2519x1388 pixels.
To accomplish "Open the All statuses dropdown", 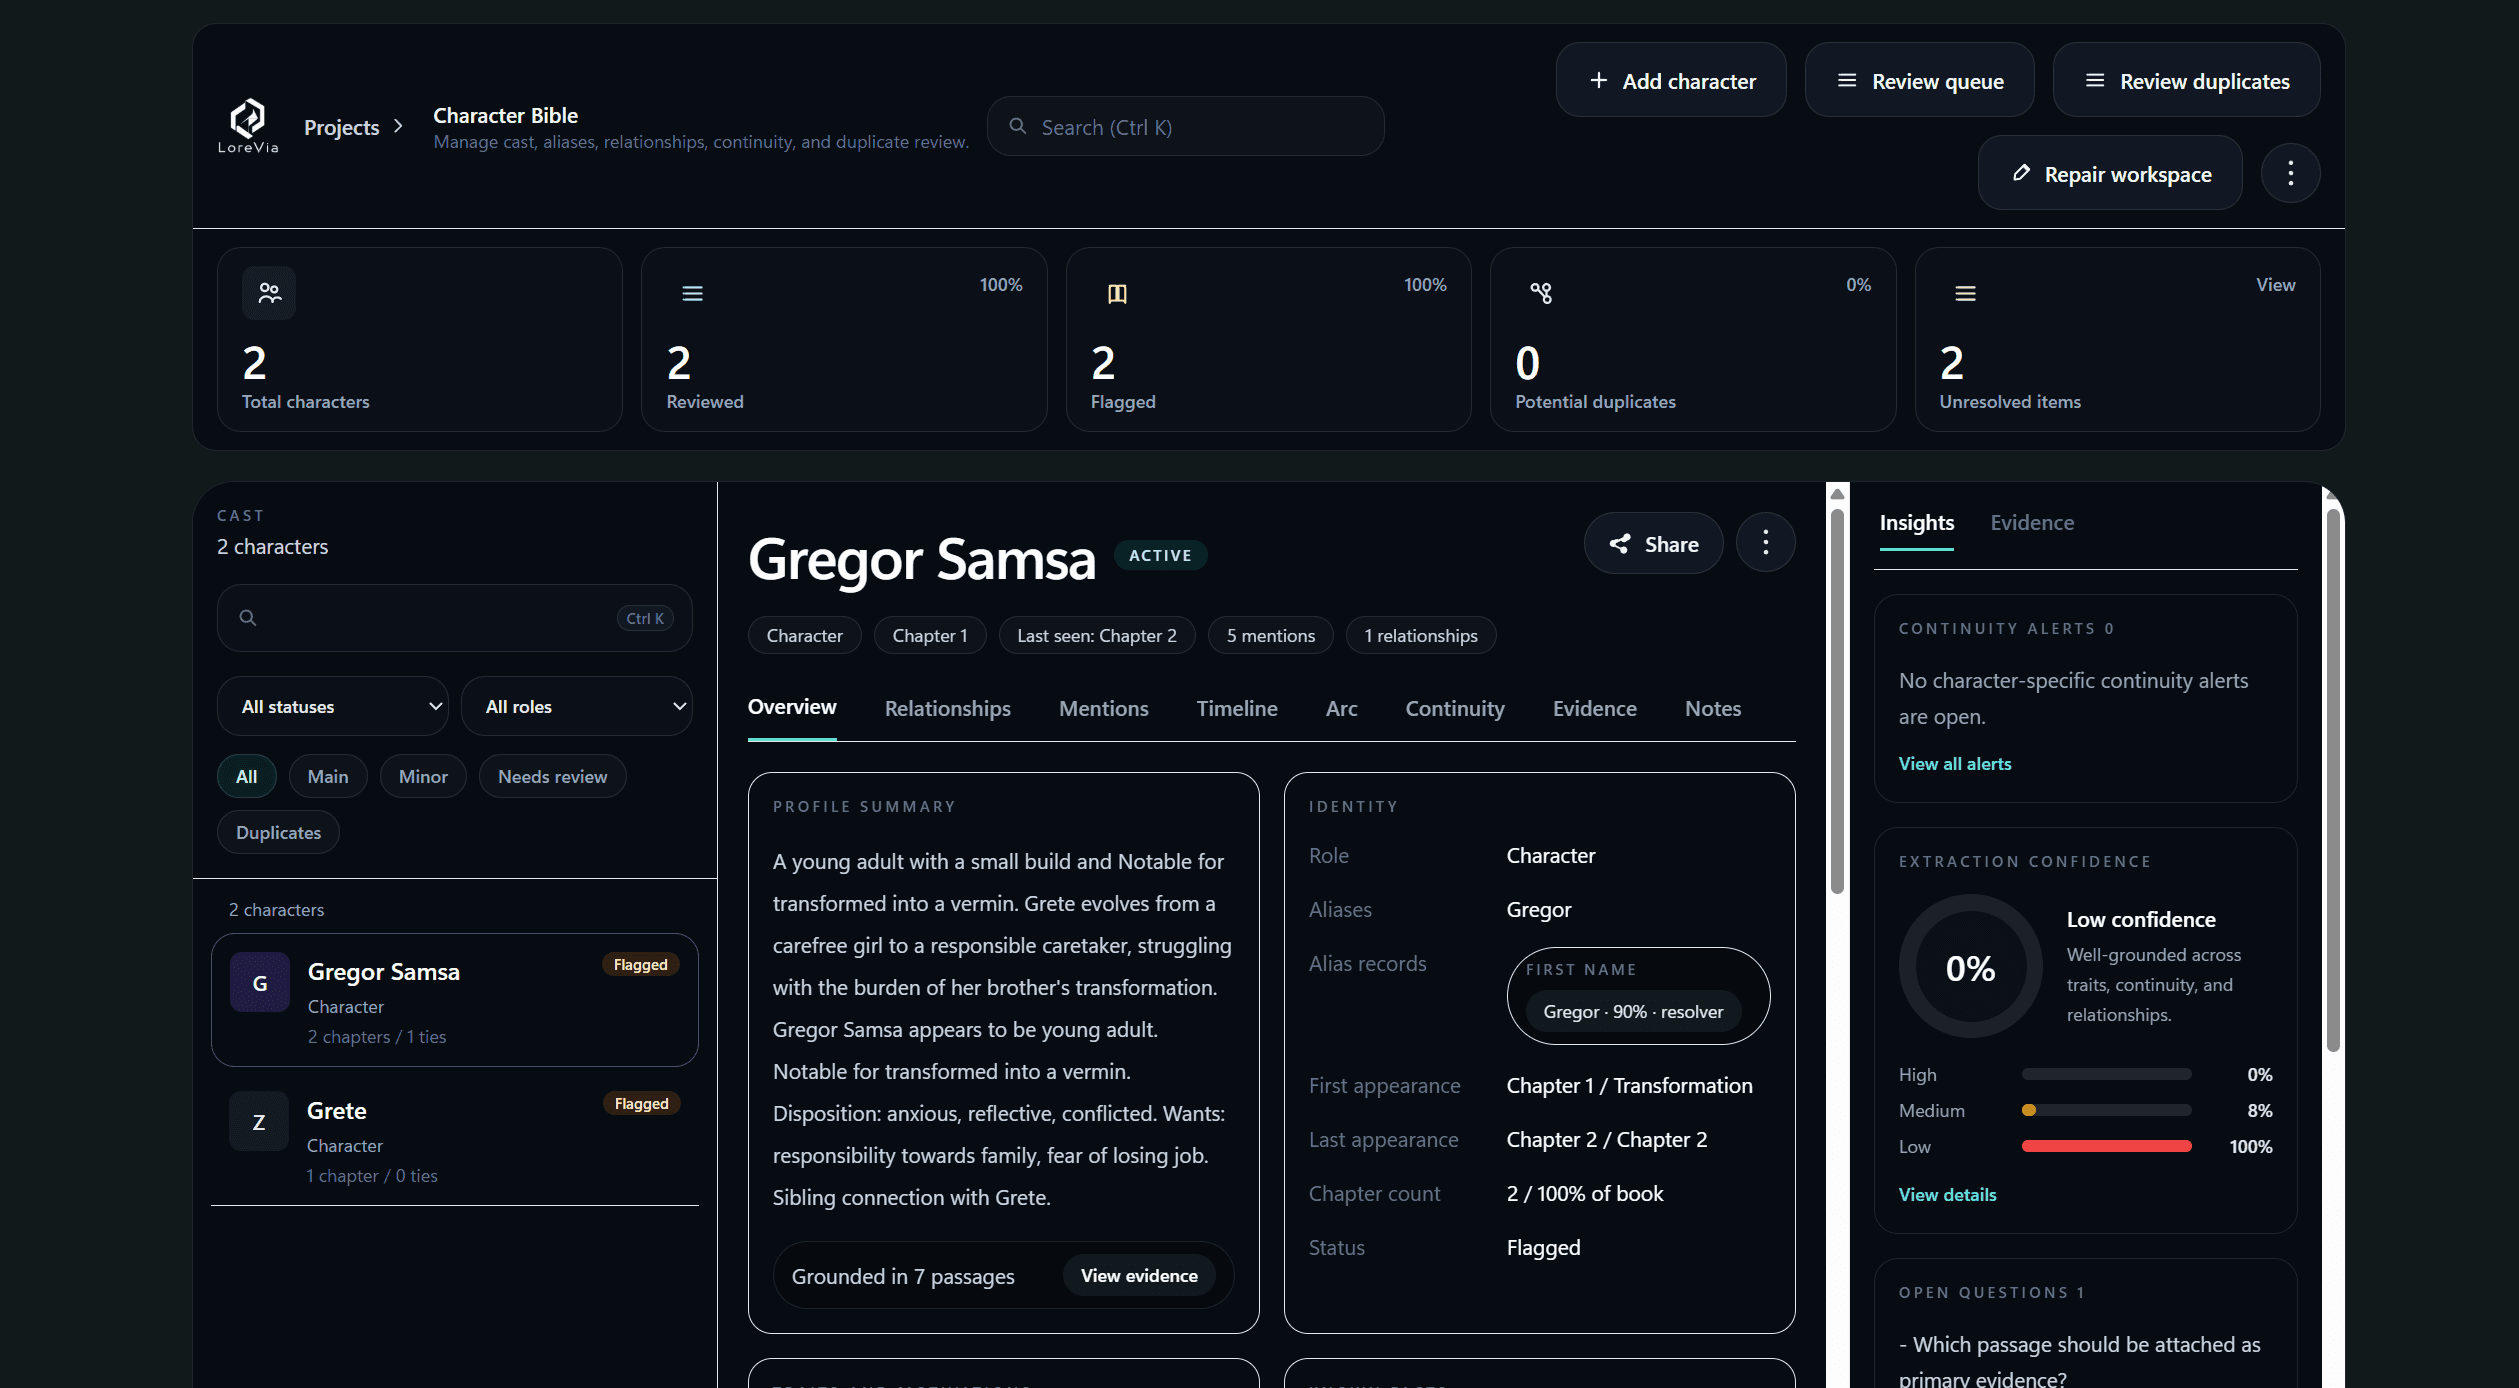I will [x=332, y=706].
